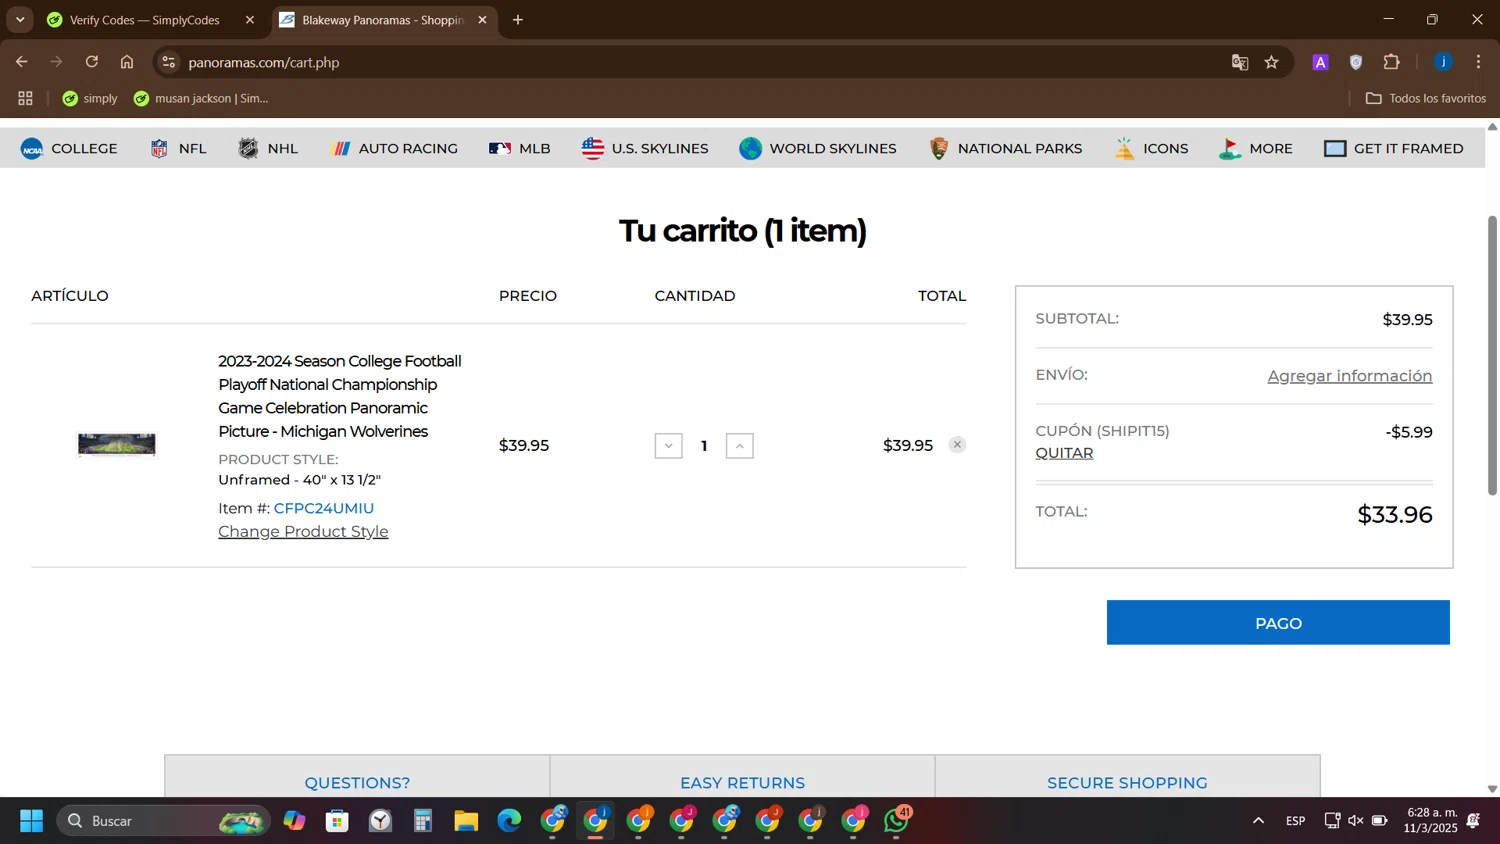Viewport: 1500px width, 844px height.
Task: Close the Blakeway Panoramas tab
Action: tap(482, 20)
